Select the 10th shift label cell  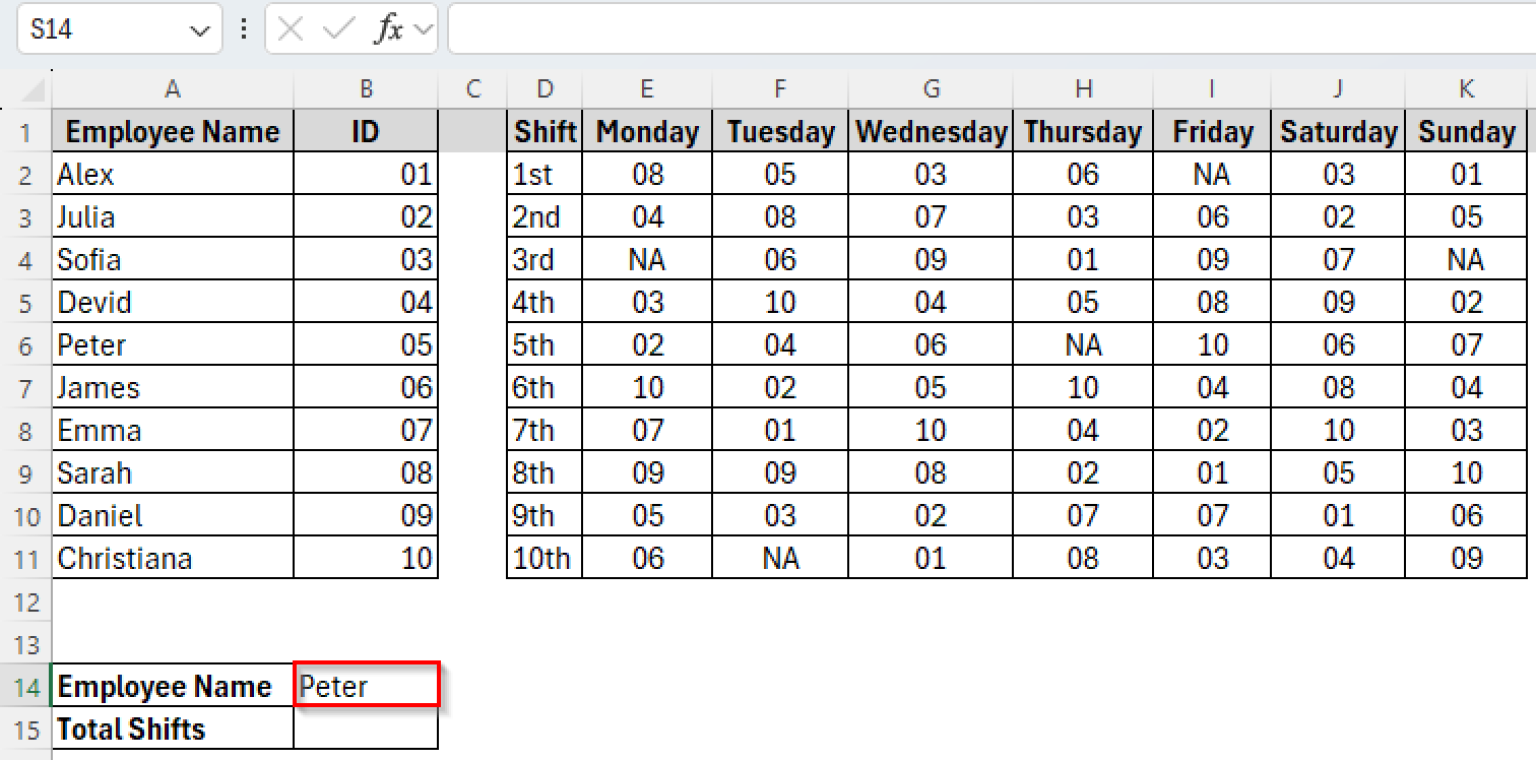[544, 558]
